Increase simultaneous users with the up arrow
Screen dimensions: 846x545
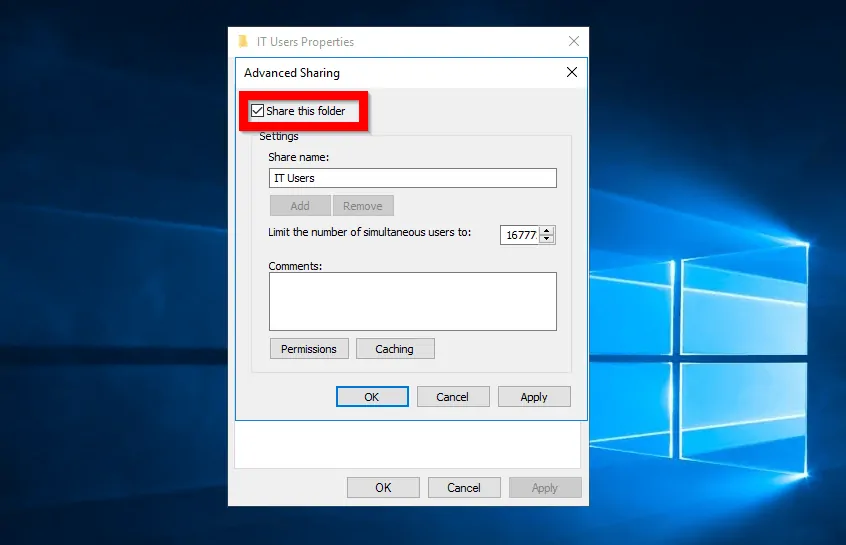pyautogui.click(x=547, y=230)
